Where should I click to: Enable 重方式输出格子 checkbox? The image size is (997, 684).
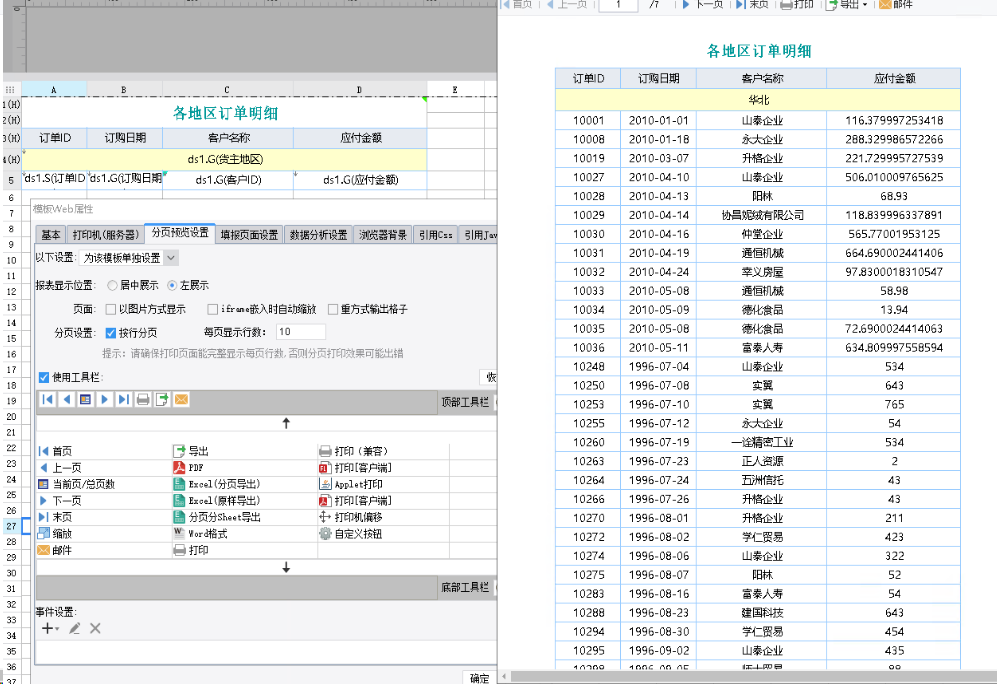click(333, 309)
